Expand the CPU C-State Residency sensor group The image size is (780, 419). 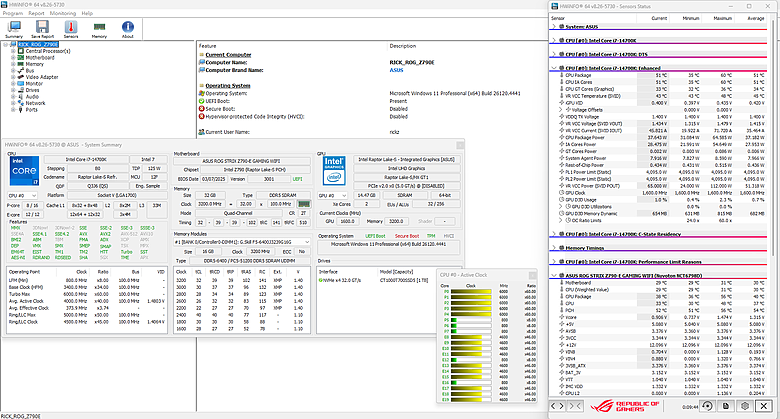pos(554,234)
